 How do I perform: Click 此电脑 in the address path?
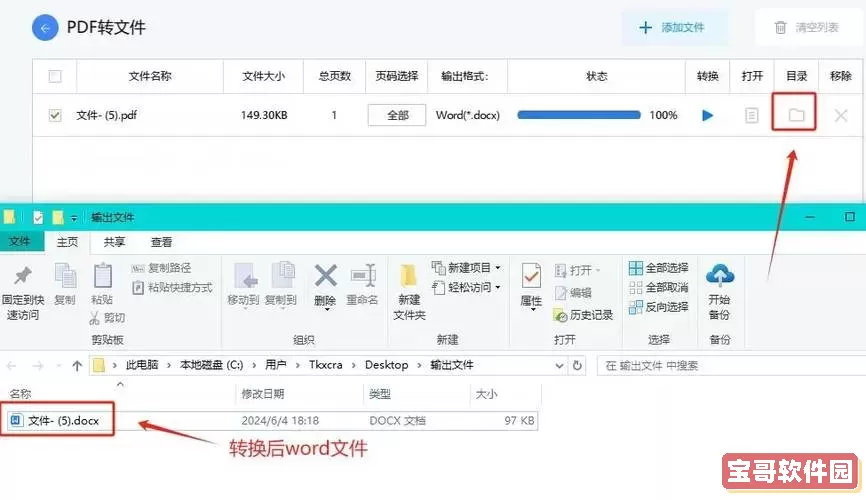pos(141,365)
